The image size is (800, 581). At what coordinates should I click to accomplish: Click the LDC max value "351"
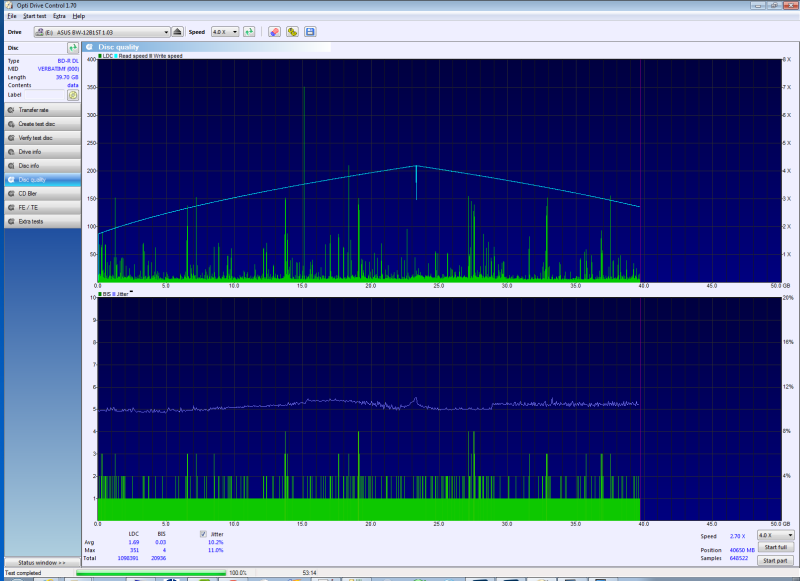click(134, 550)
